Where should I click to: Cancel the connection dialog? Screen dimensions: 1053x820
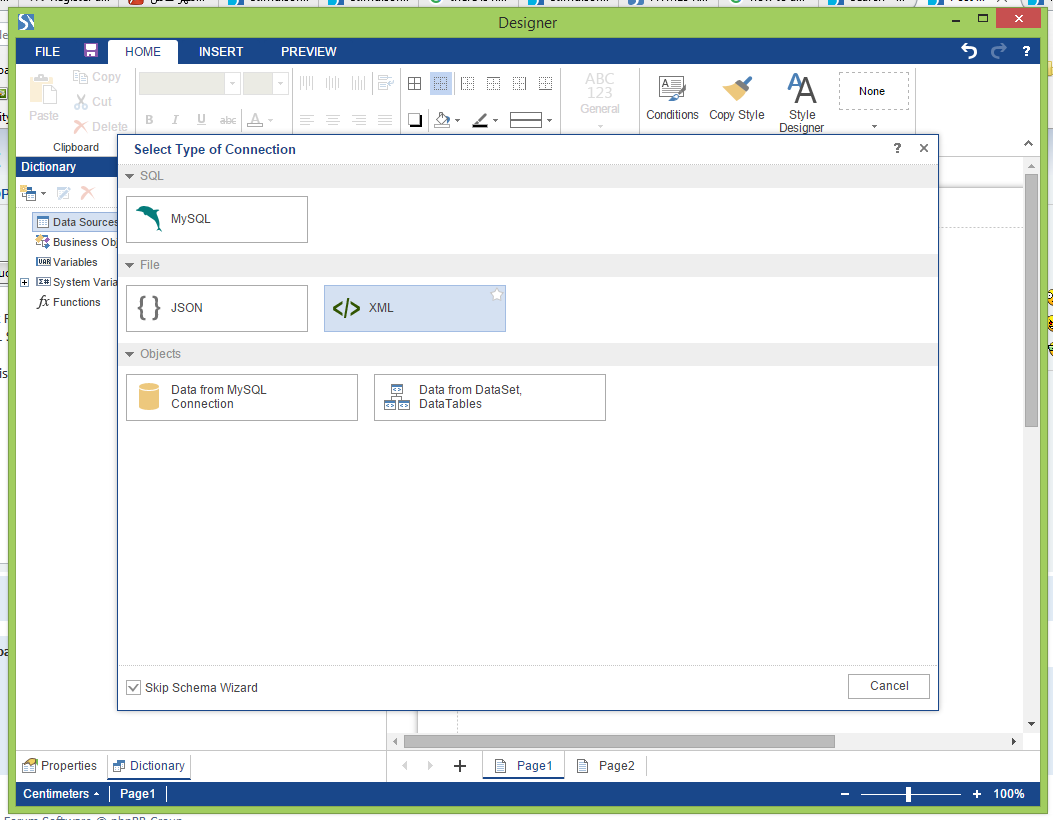[x=888, y=686]
